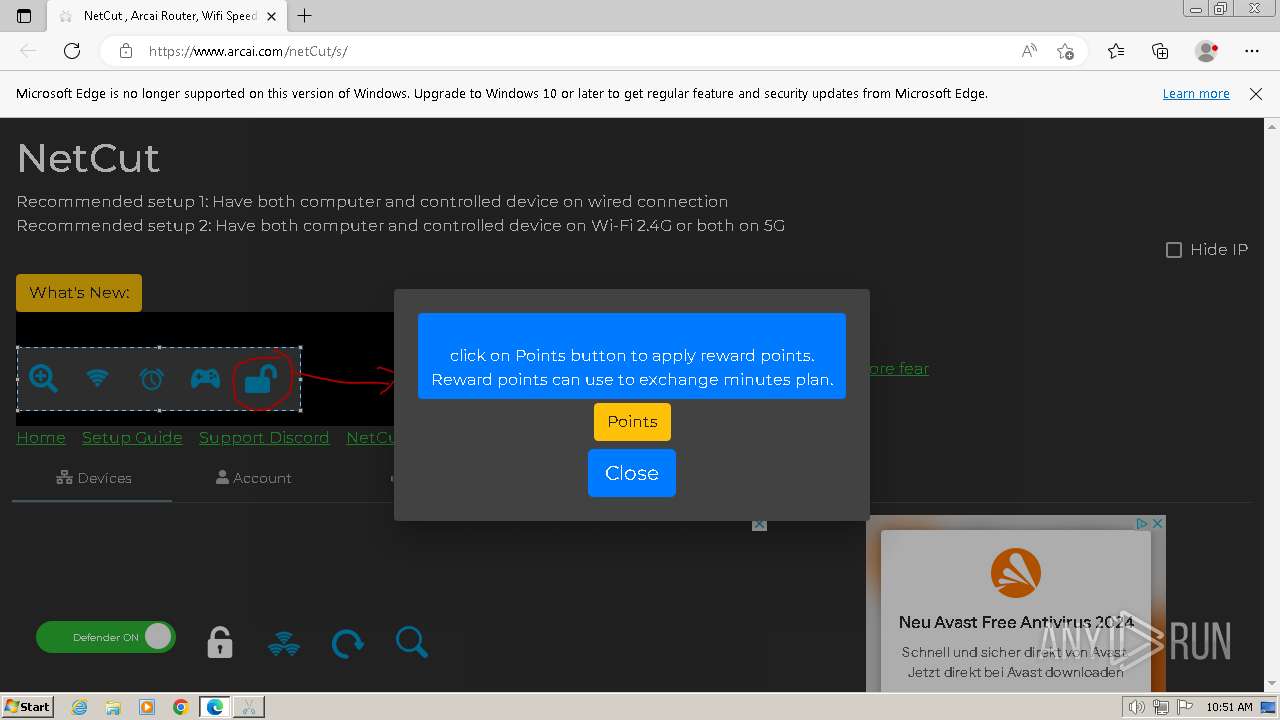Select Microsoft Edge taskbar button
The image size is (1280, 720).
[x=215, y=707]
